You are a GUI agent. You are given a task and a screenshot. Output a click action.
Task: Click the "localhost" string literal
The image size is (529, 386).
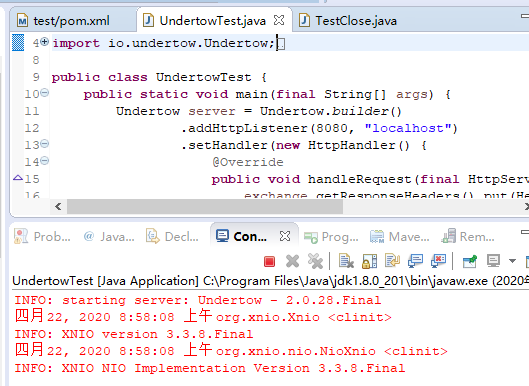coord(408,128)
